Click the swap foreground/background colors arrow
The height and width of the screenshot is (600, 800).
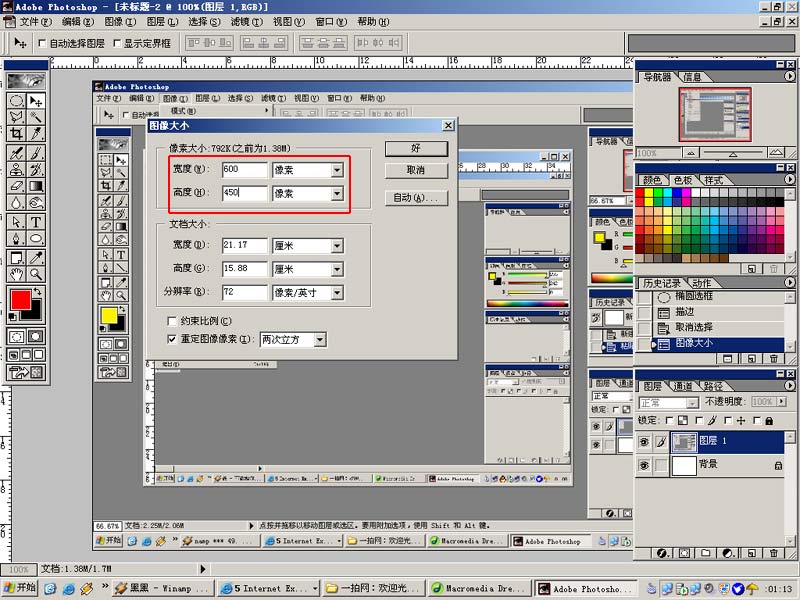(37, 291)
